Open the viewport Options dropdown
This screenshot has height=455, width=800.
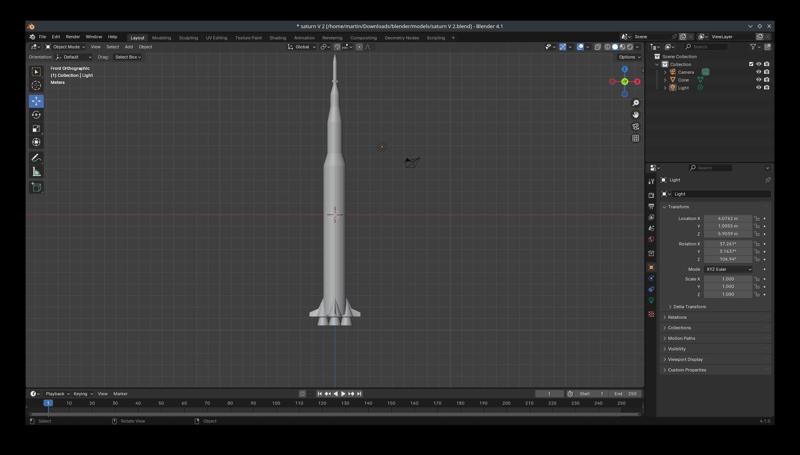coord(629,57)
